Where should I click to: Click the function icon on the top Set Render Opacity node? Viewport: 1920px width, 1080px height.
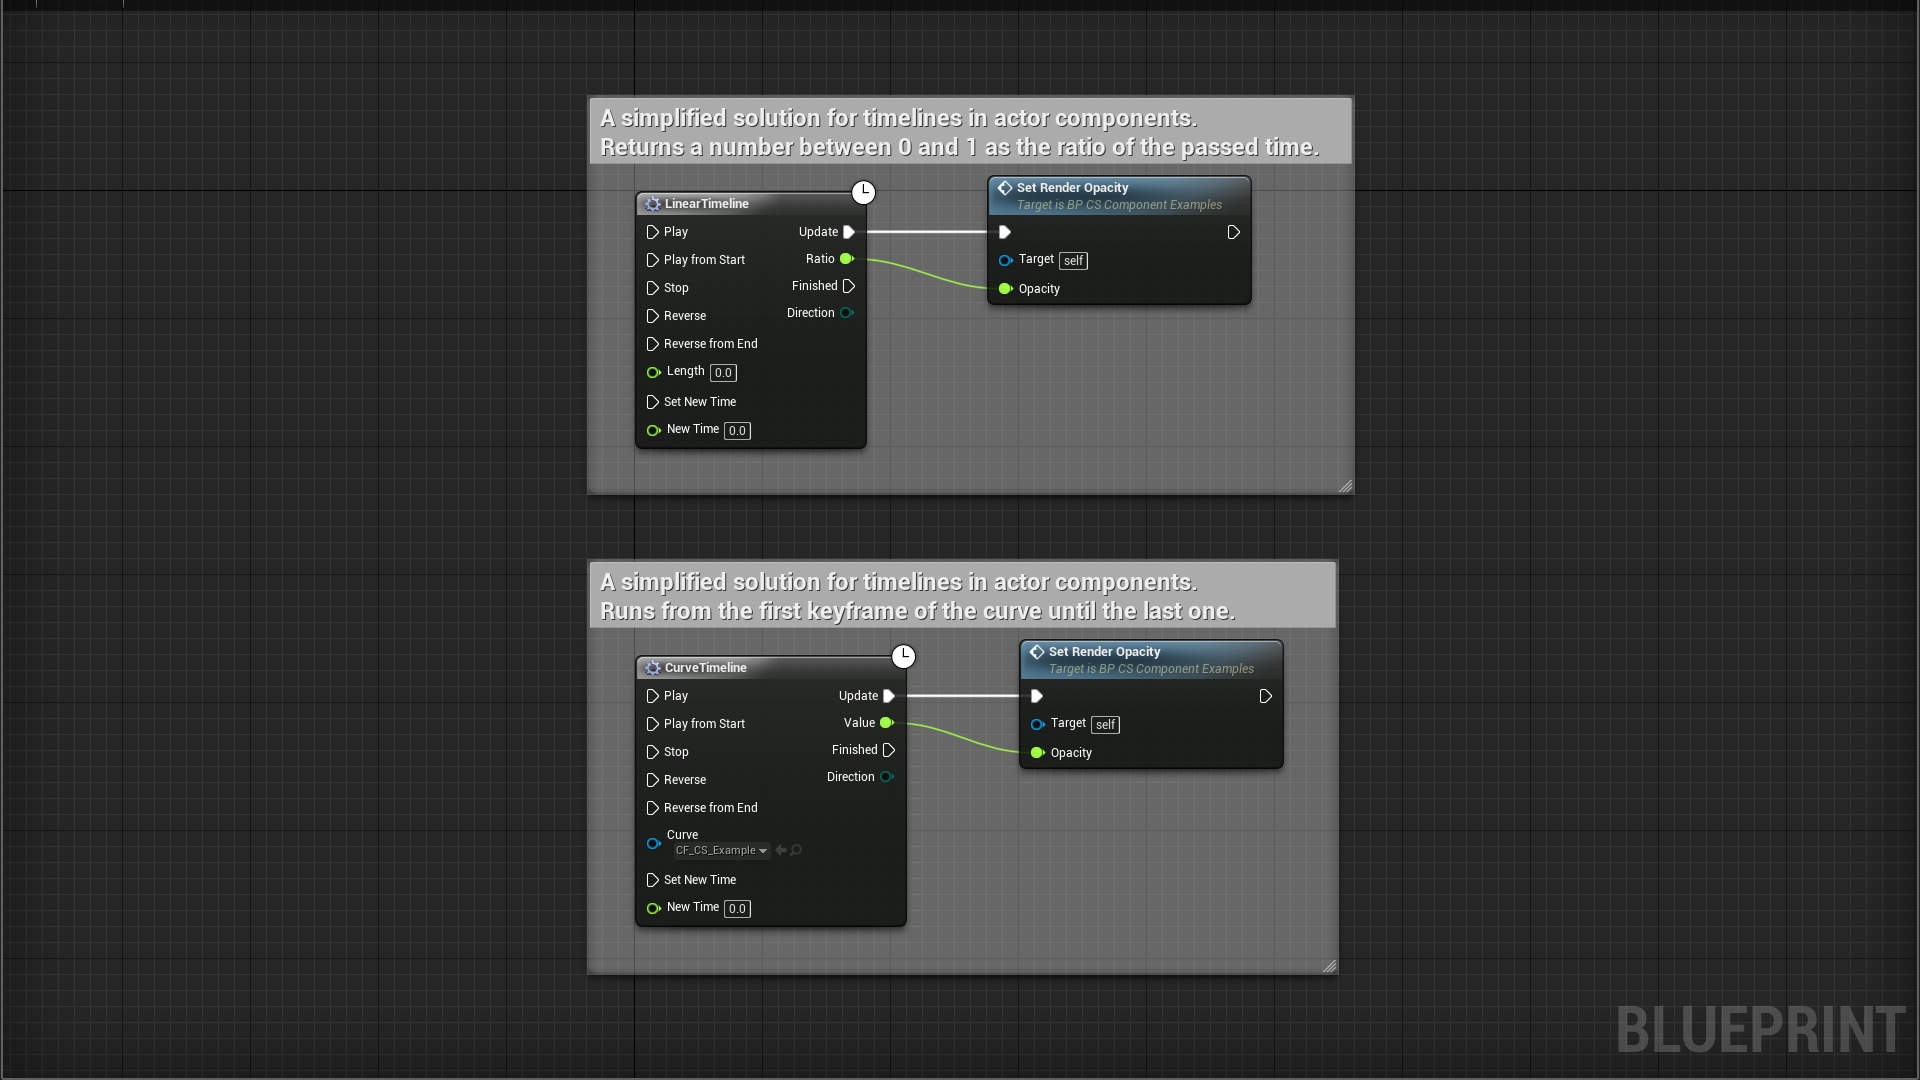point(1005,187)
